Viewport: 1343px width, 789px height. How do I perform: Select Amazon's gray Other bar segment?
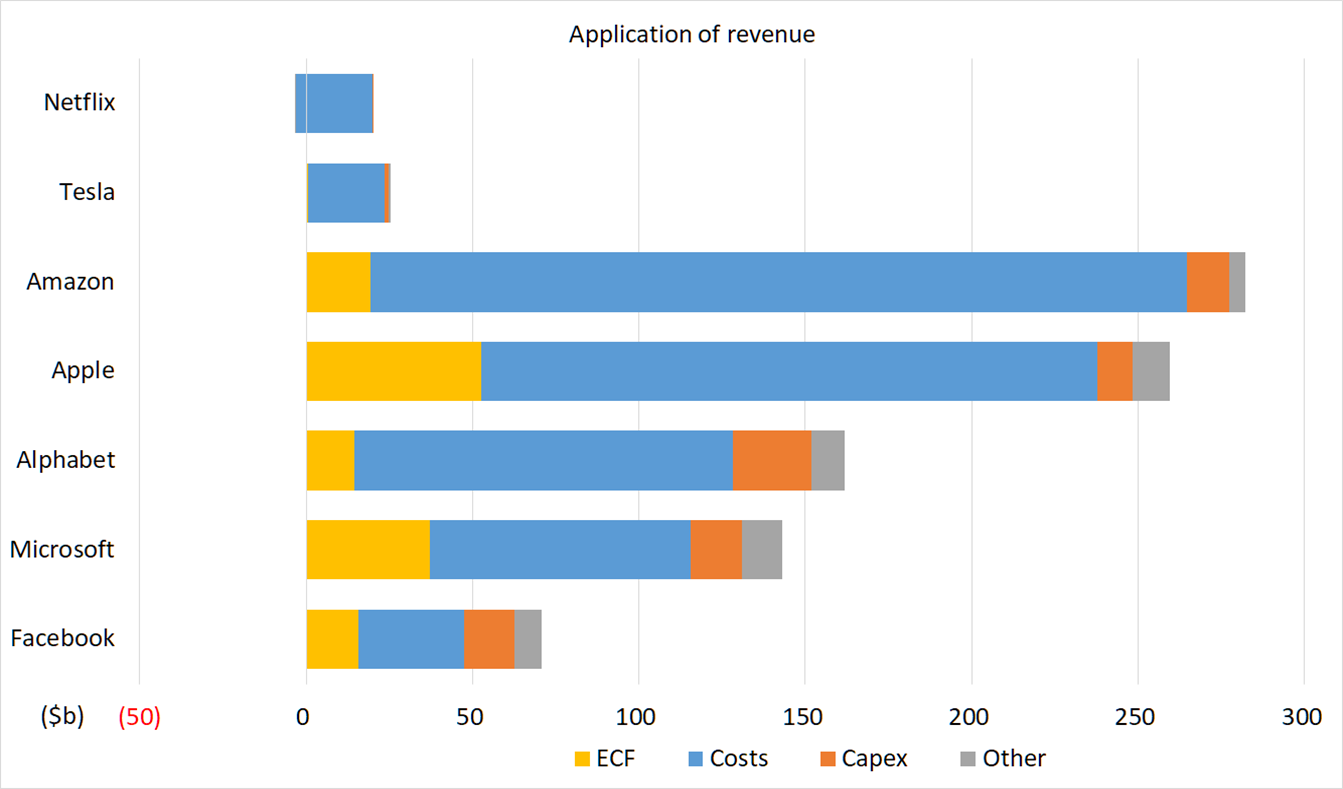click(1237, 281)
